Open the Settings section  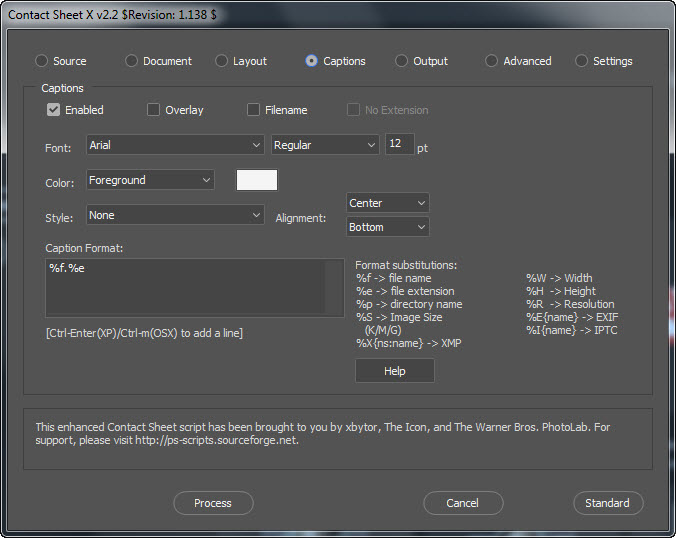point(582,61)
